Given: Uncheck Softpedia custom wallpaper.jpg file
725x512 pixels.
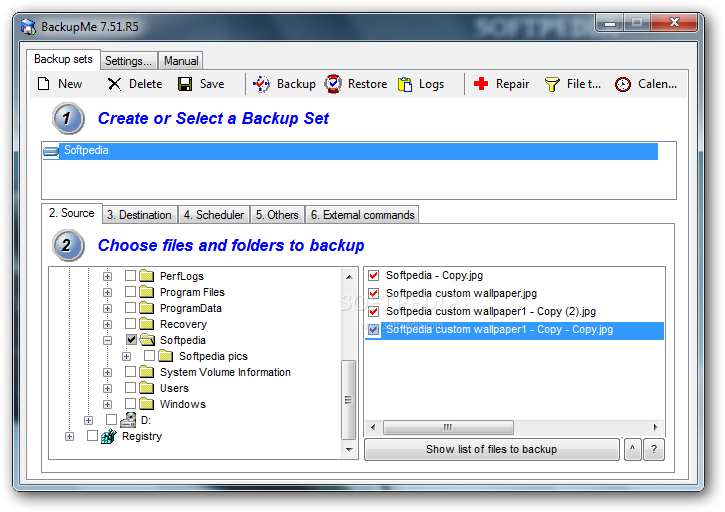Looking at the screenshot, I should 374,293.
